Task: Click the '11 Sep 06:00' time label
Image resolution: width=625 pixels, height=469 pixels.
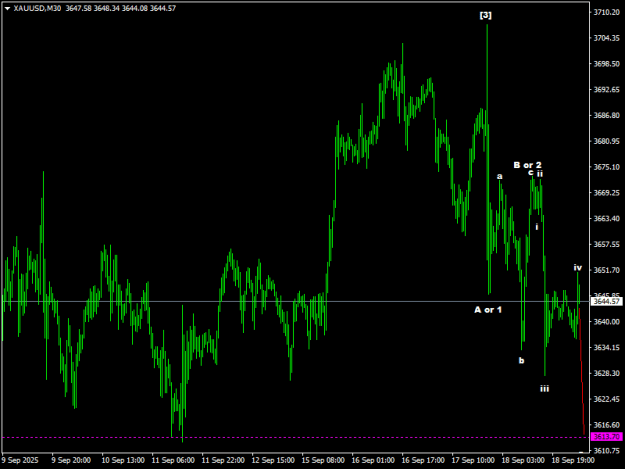Action: [173, 460]
